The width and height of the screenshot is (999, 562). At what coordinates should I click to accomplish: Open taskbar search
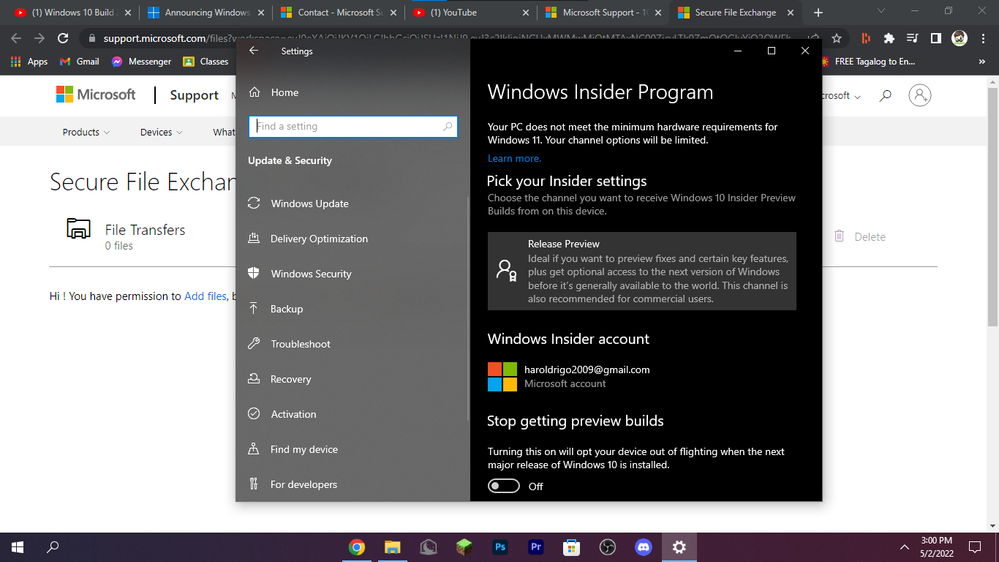coord(53,547)
